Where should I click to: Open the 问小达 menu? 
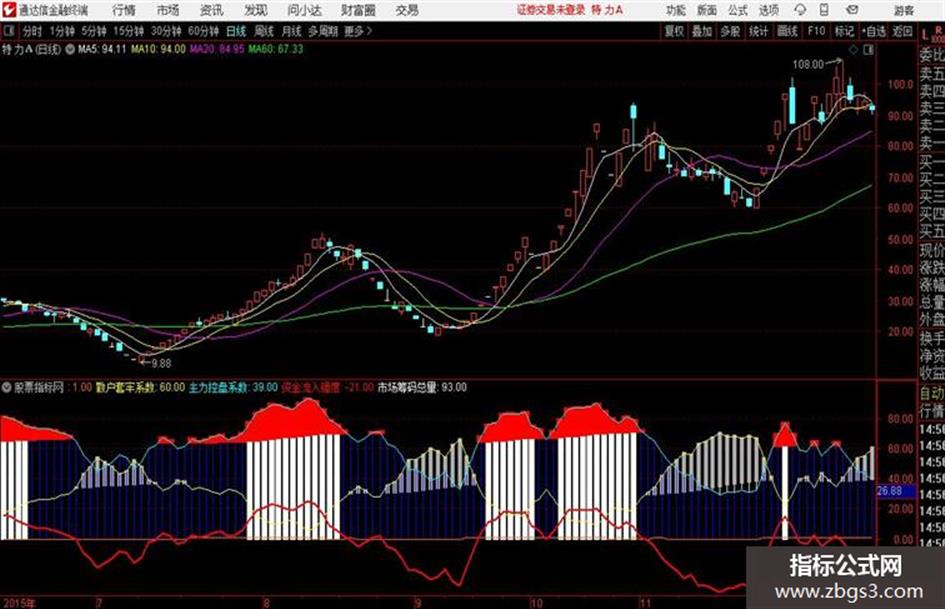click(x=304, y=10)
